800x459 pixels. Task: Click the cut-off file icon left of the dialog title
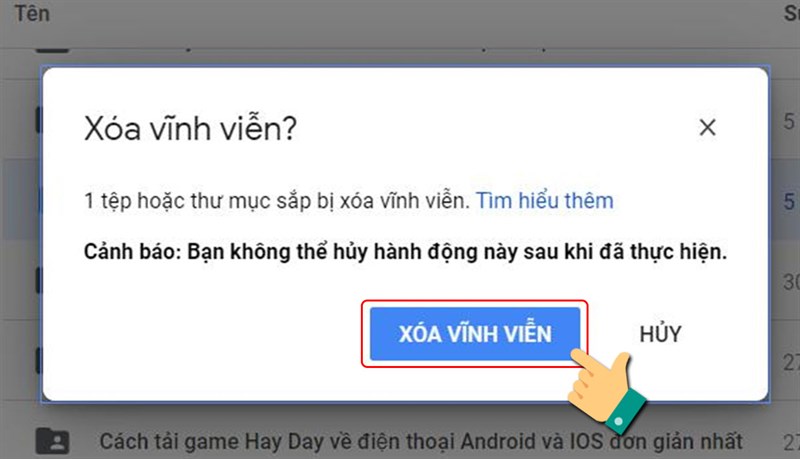(39, 120)
